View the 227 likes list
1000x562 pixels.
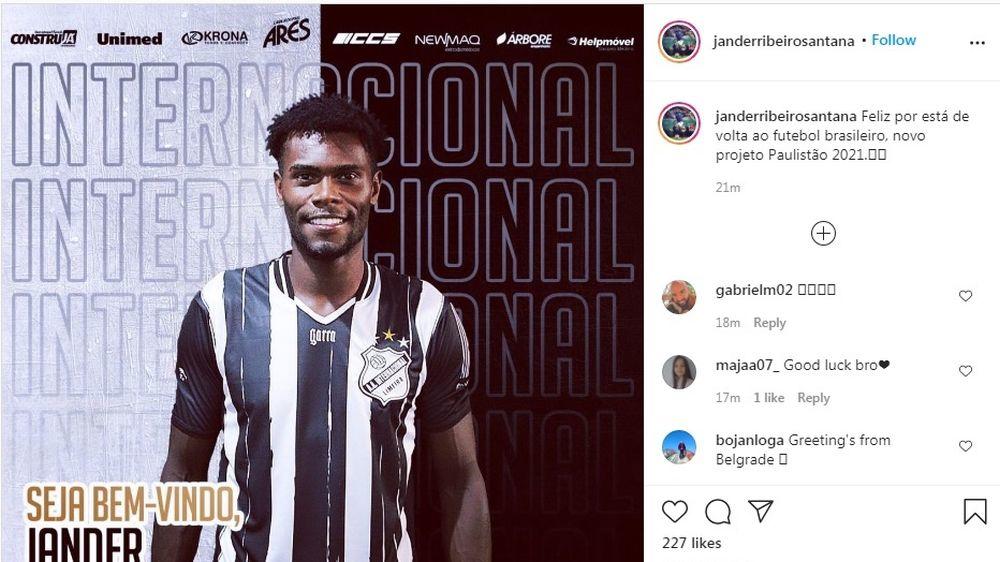[691, 544]
